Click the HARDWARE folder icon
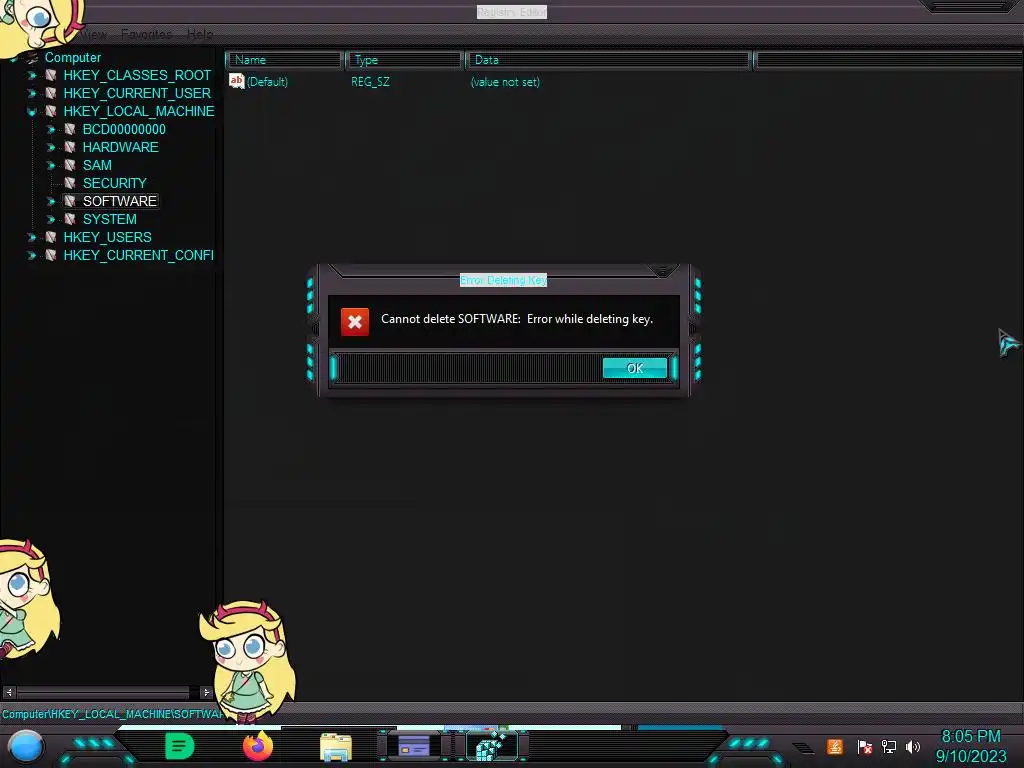The image size is (1024, 768). pos(69,147)
